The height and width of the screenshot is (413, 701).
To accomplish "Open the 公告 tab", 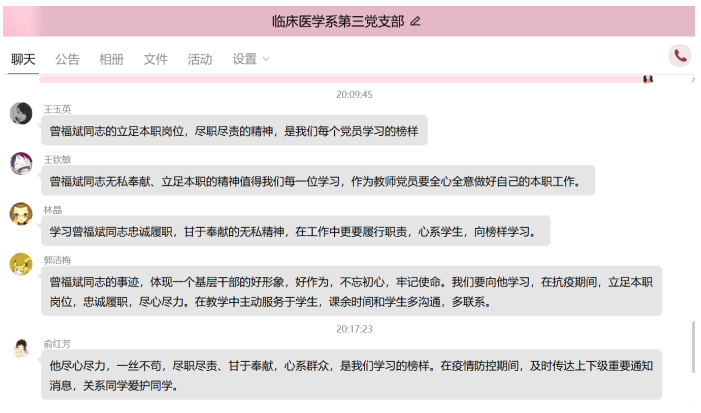I will (67, 59).
